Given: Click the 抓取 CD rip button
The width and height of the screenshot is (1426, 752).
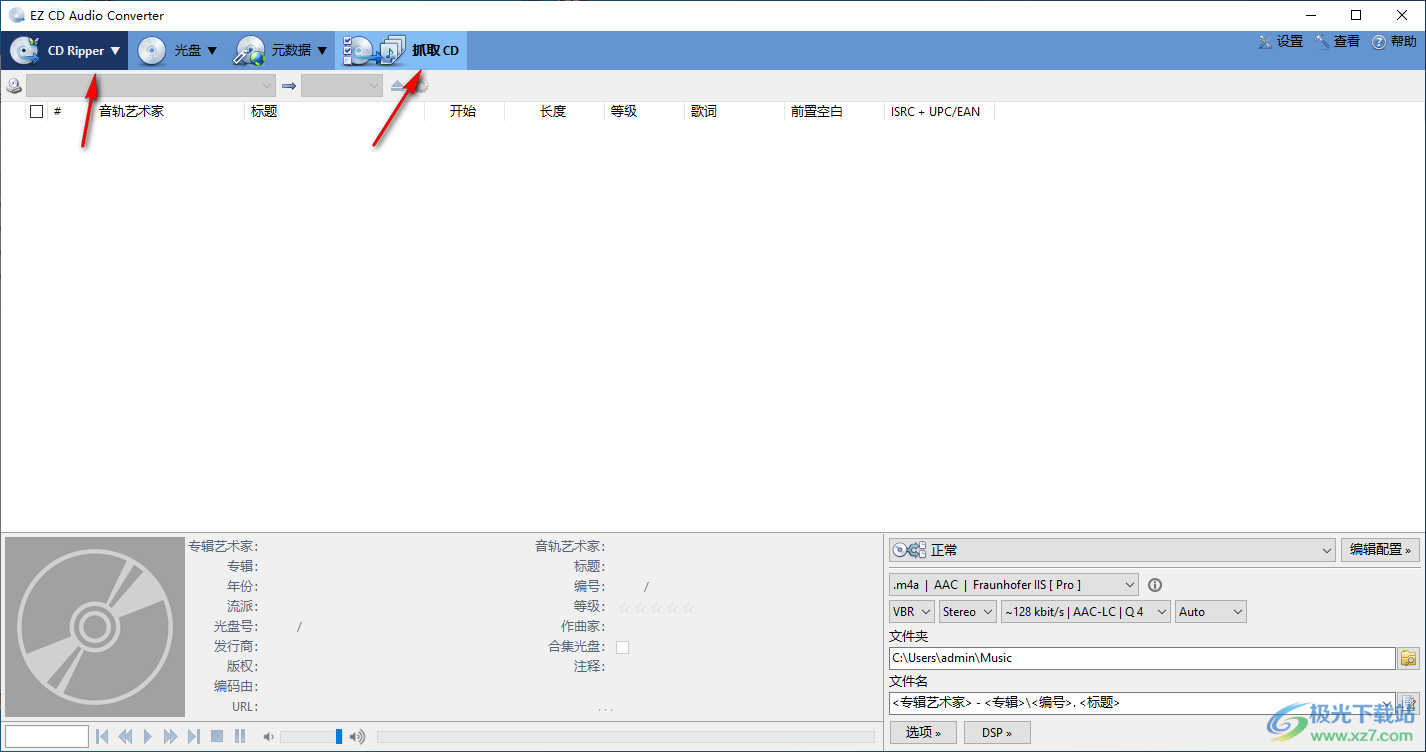Looking at the screenshot, I should point(401,50).
